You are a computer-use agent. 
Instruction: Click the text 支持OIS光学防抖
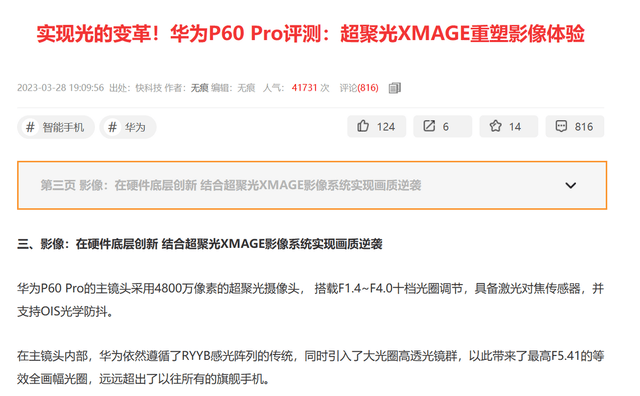(65, 311)
